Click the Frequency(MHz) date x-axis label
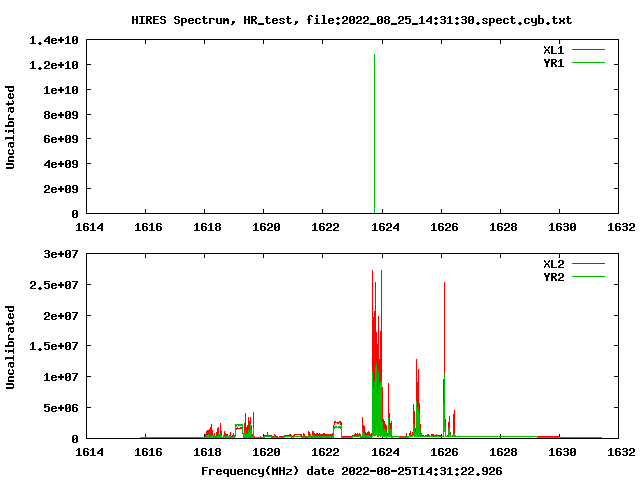 [351, 471]
